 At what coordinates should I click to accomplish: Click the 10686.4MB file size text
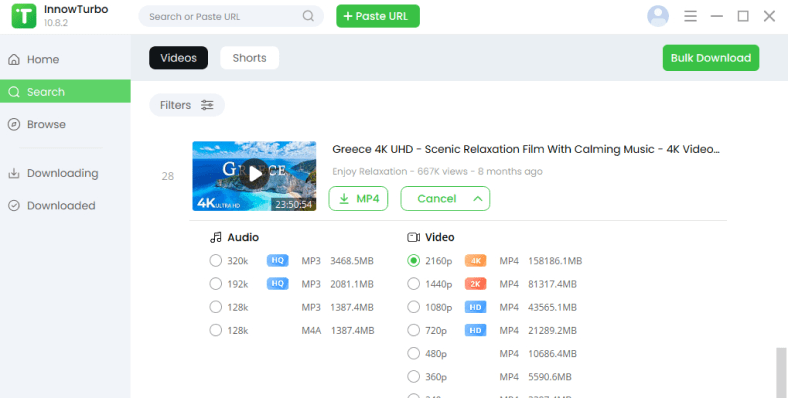(x=552, y=353)
